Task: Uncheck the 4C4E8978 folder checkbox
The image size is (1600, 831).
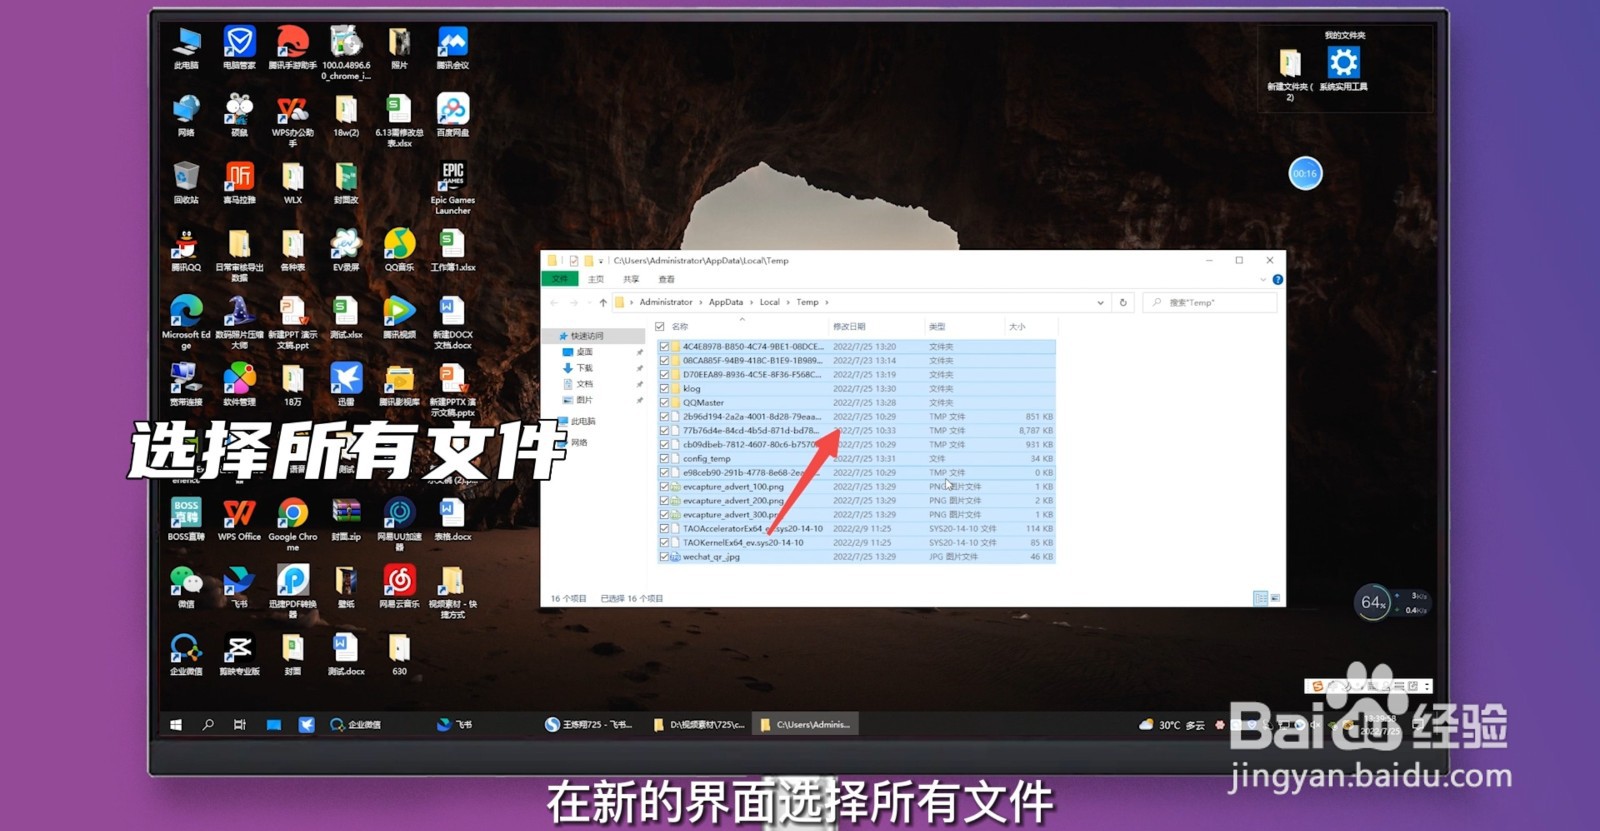Action: (x=664, y=346)
